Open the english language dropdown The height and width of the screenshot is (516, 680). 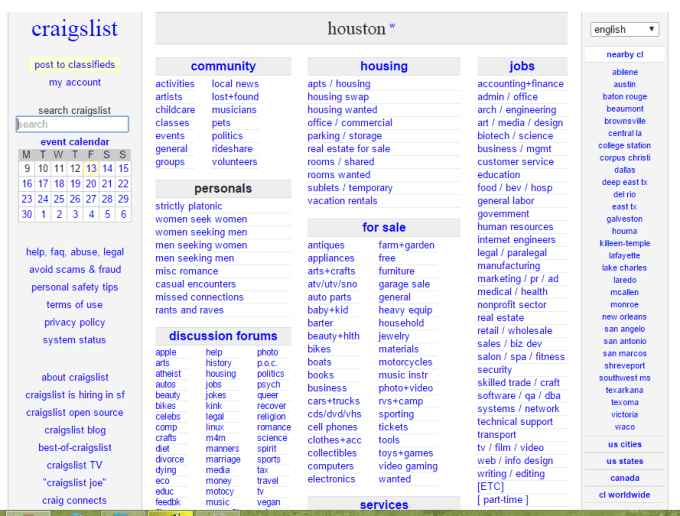coord(624,29)
